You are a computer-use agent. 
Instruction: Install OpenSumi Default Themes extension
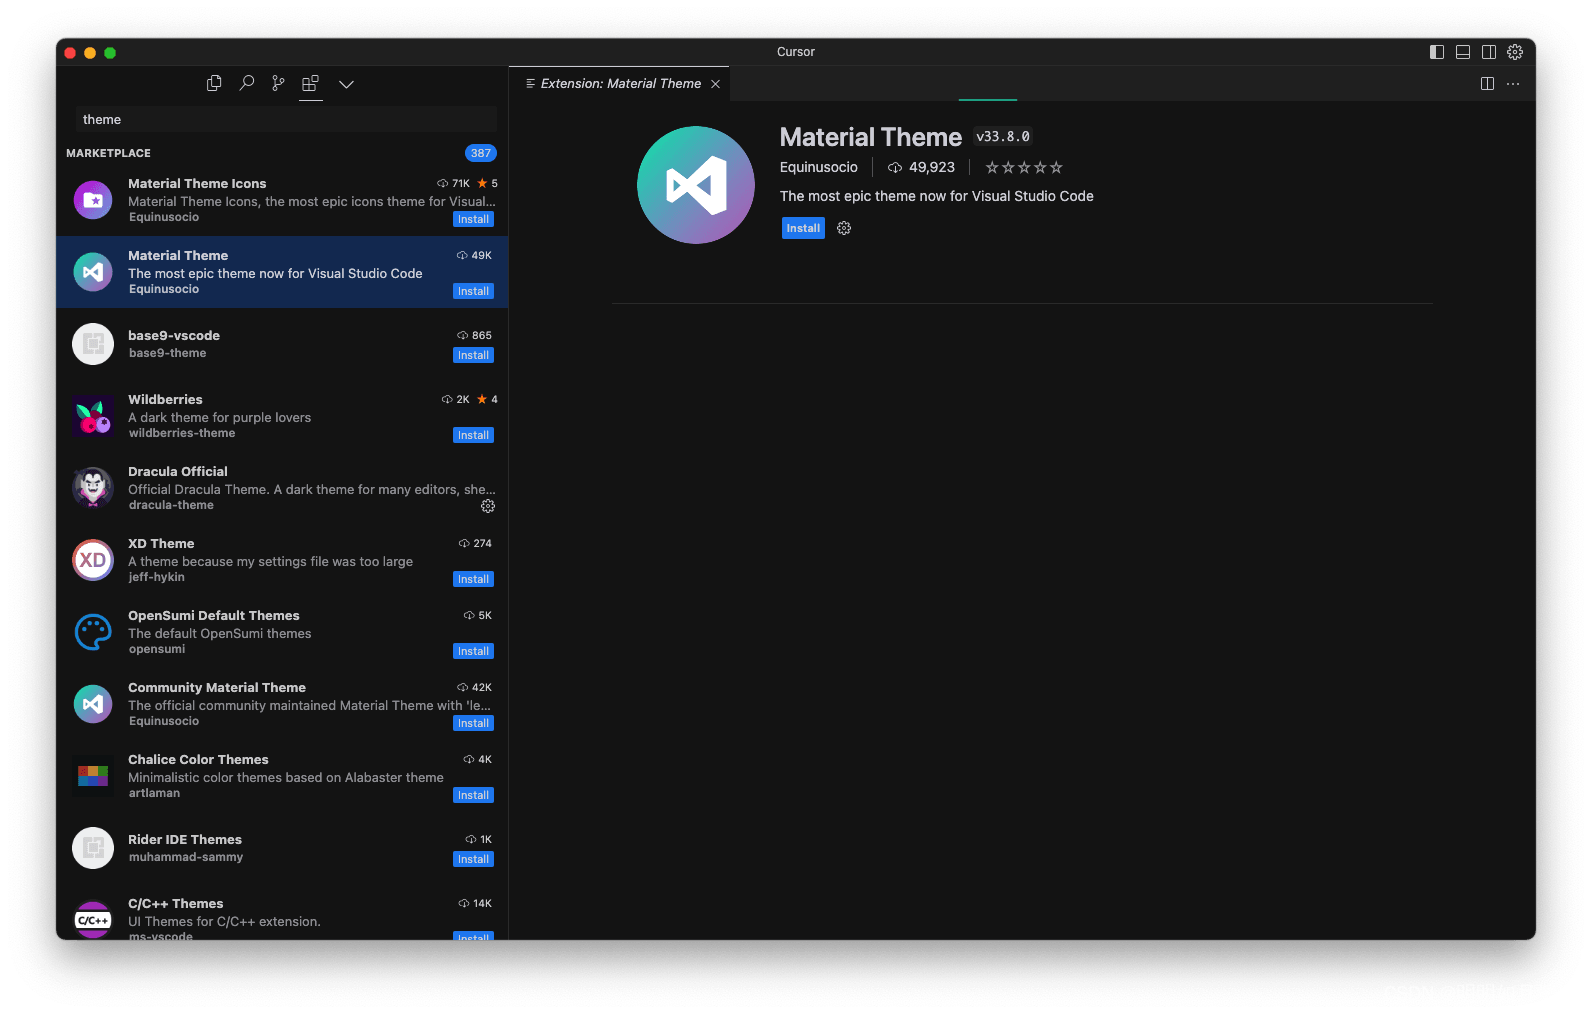pos(473,651)
